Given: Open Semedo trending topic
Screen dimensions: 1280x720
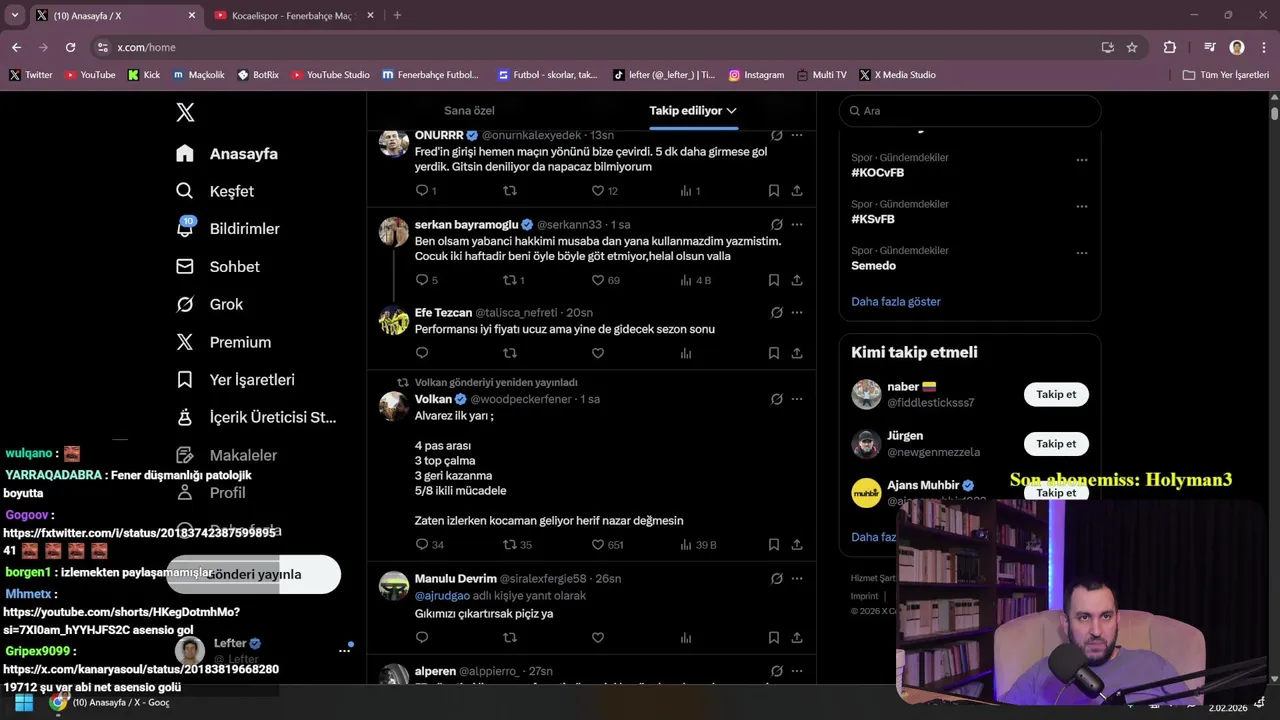Looking at the screenshot, I should (x=874, y=266).
